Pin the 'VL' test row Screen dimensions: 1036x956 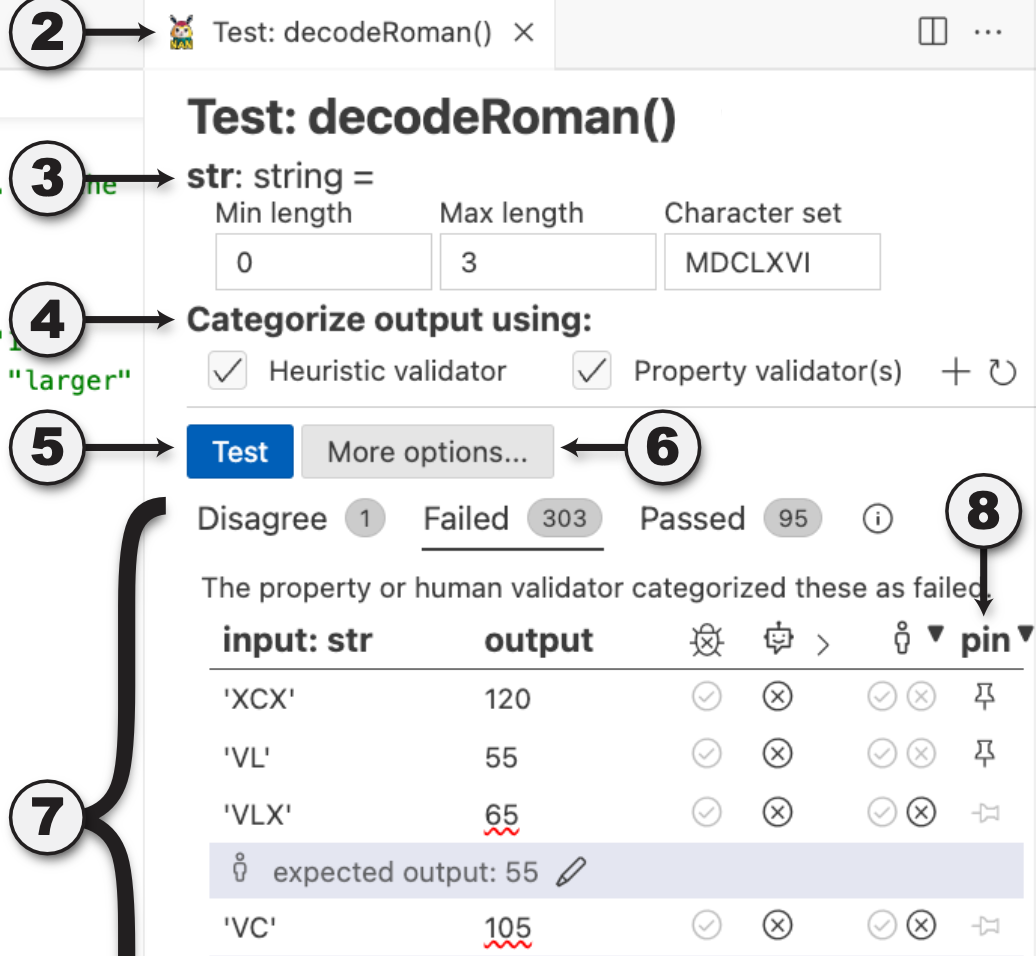coord(984,753)
